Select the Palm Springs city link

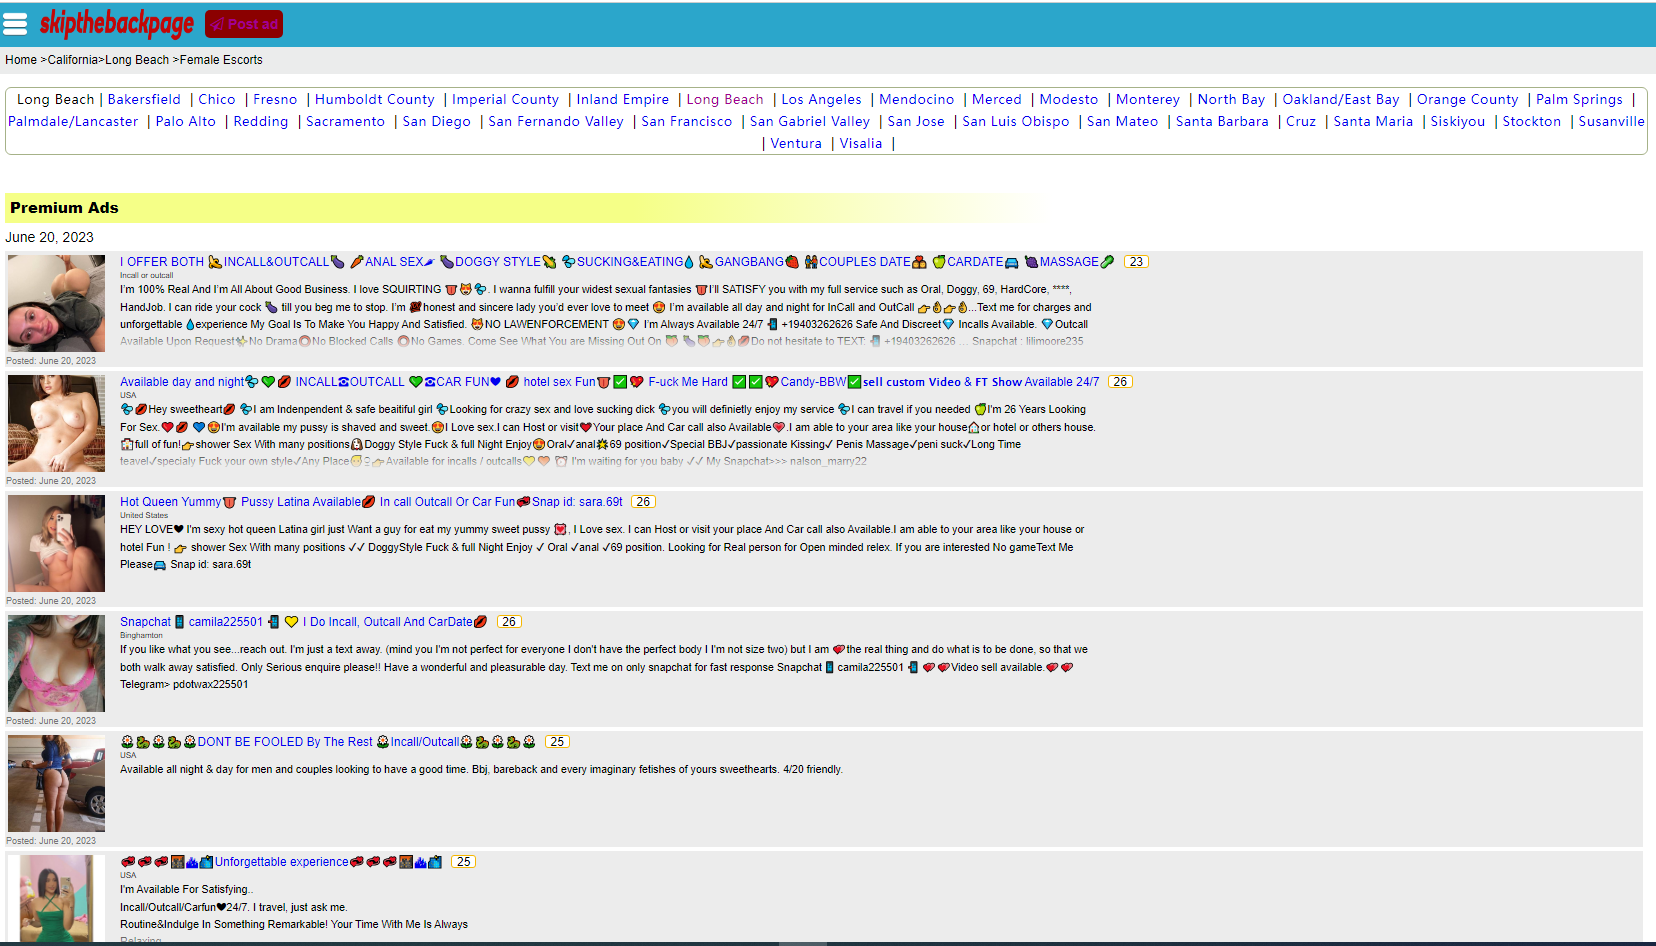click(x=1579, y=100)
